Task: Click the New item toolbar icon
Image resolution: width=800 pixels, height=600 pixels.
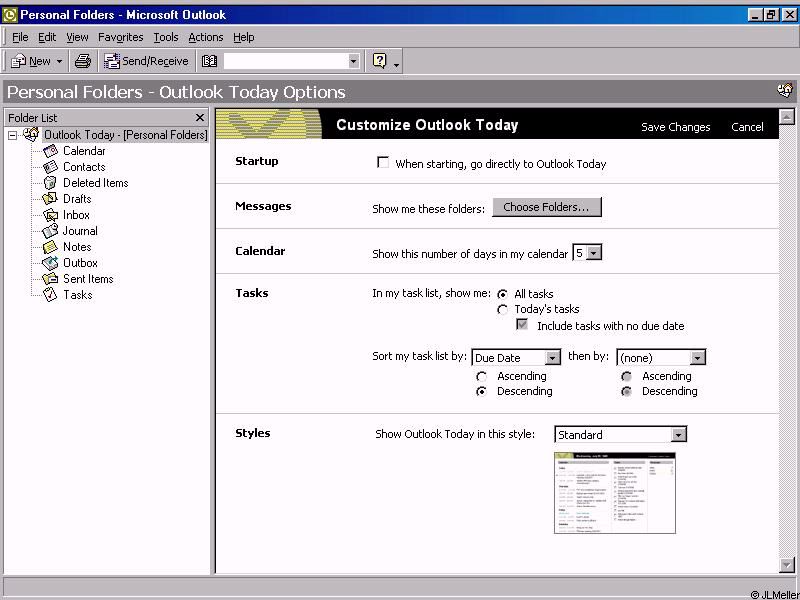Action: click(x=18, y=61)
